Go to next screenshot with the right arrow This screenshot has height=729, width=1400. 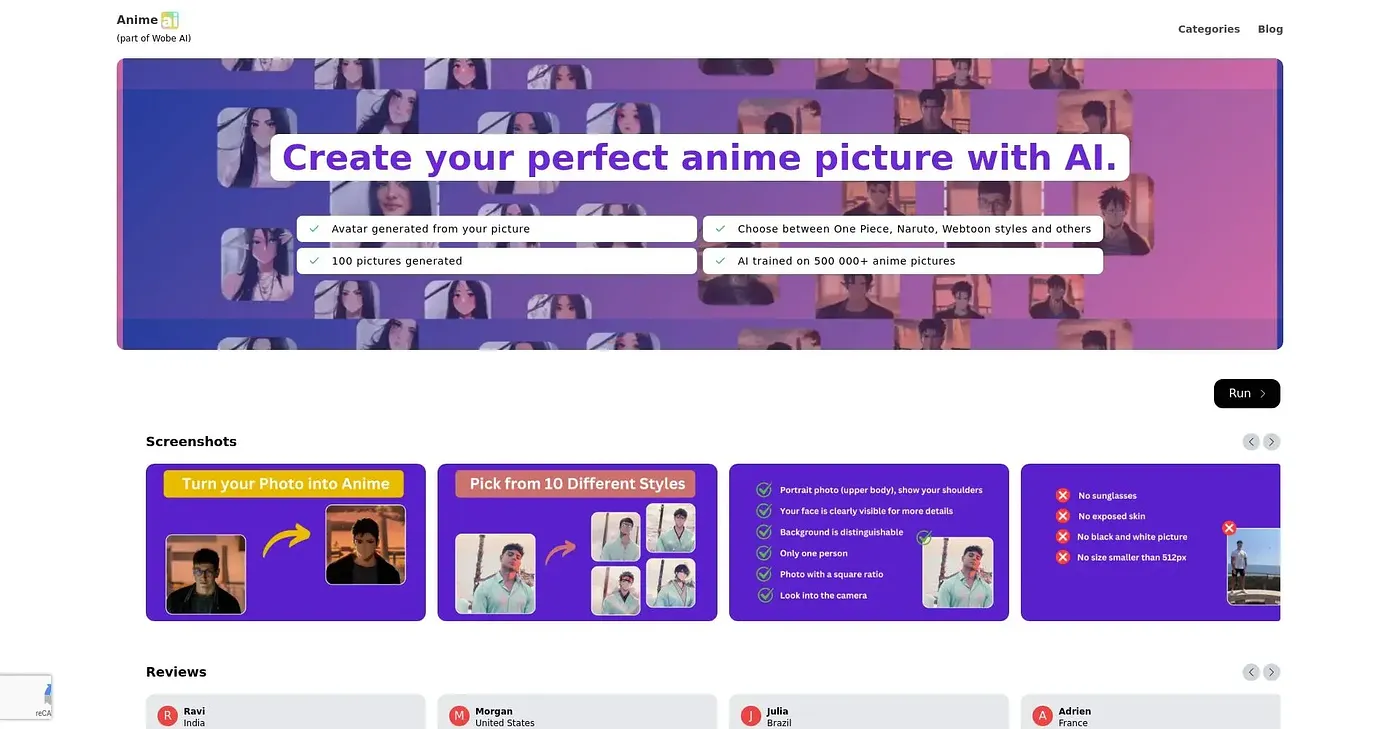click(x=1271, y=442)
